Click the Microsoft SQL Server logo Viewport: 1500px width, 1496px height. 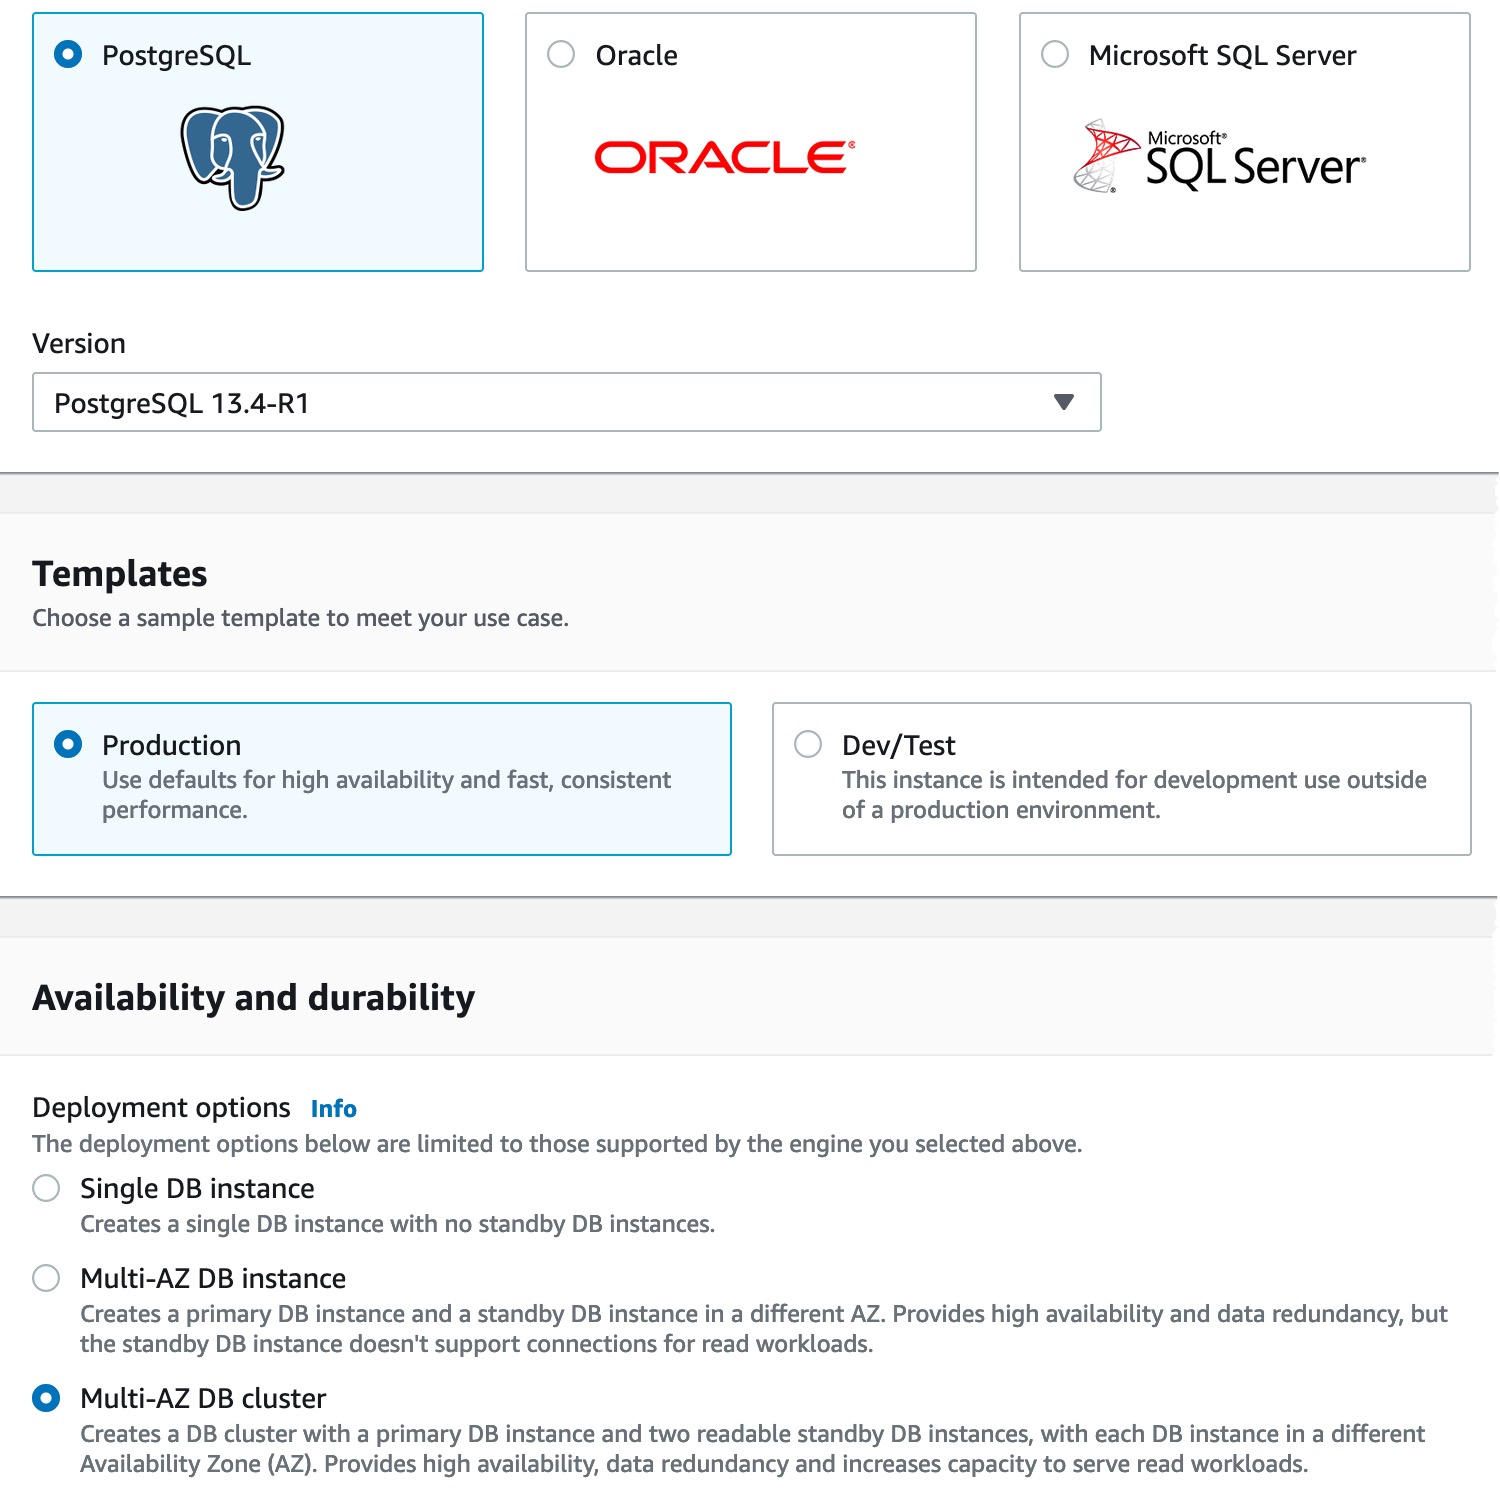point(1219,158)
